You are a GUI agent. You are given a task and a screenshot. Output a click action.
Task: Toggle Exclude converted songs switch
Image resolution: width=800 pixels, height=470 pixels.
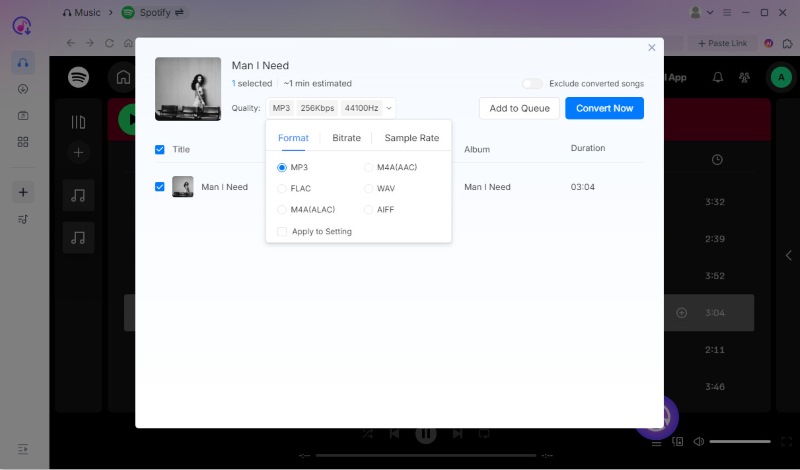532,84
